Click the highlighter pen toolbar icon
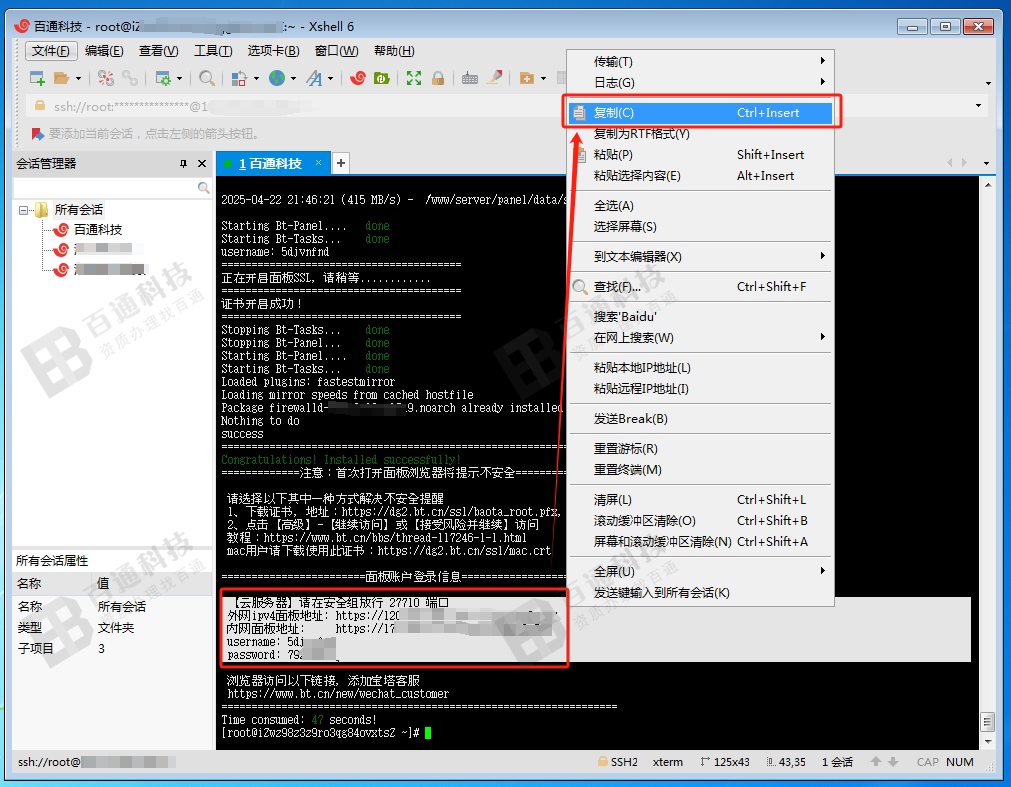This screenshot has height=787, width=1011. (x=495, y=78)
